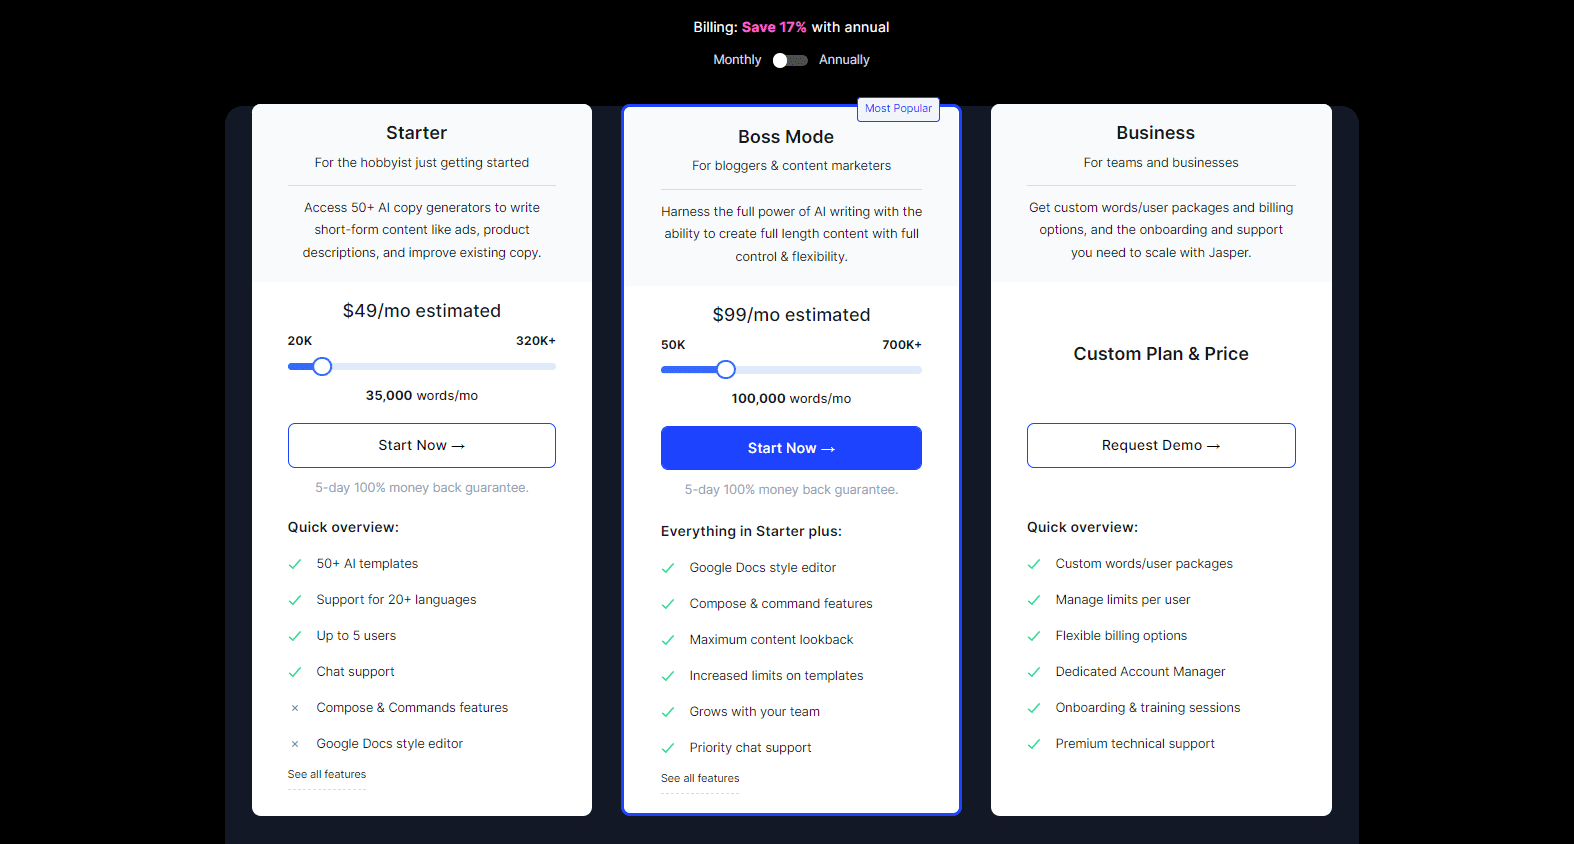Viewport: 1574px width, 844px height.
Task: Click Start Now in the Starter plan
Action: pyautogui.click(x=422, y=445)
